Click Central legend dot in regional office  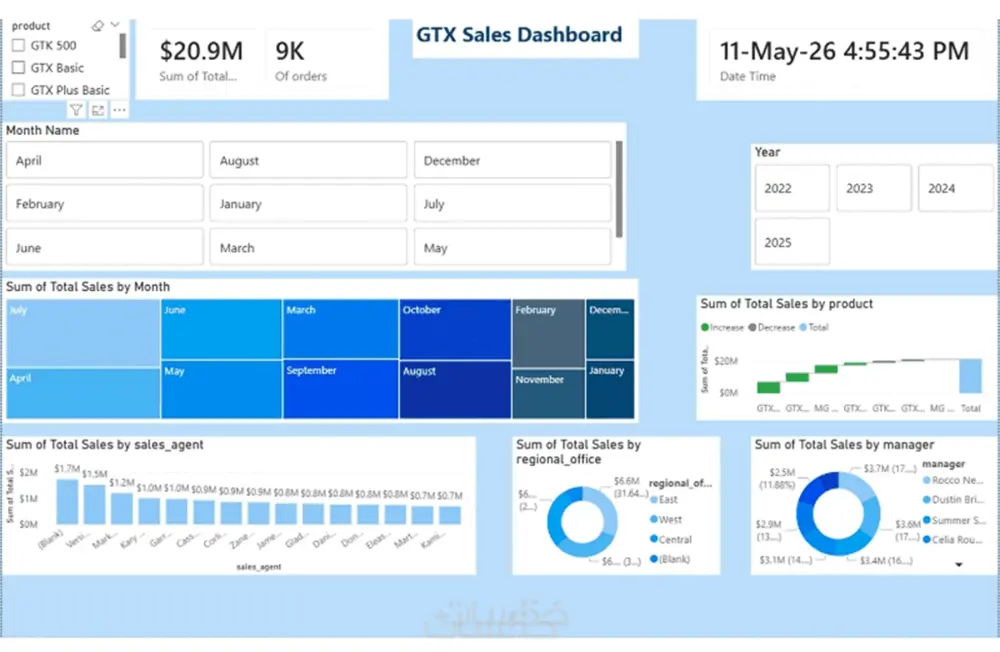point(654,539)
